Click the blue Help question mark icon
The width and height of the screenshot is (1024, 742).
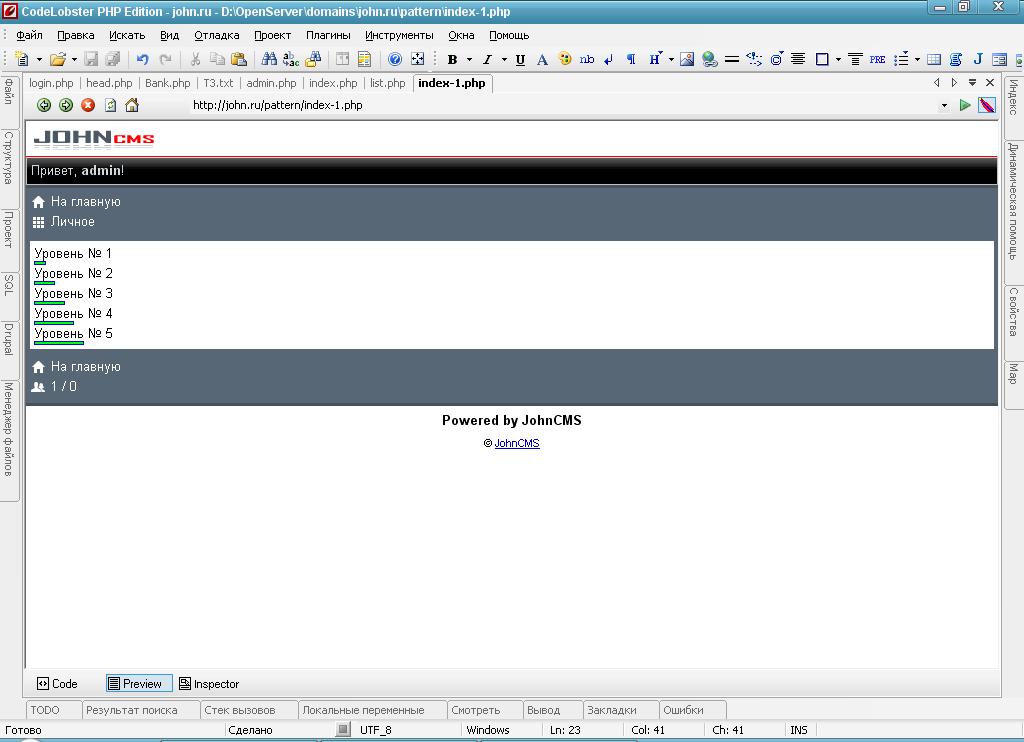[x=395, y=60]
